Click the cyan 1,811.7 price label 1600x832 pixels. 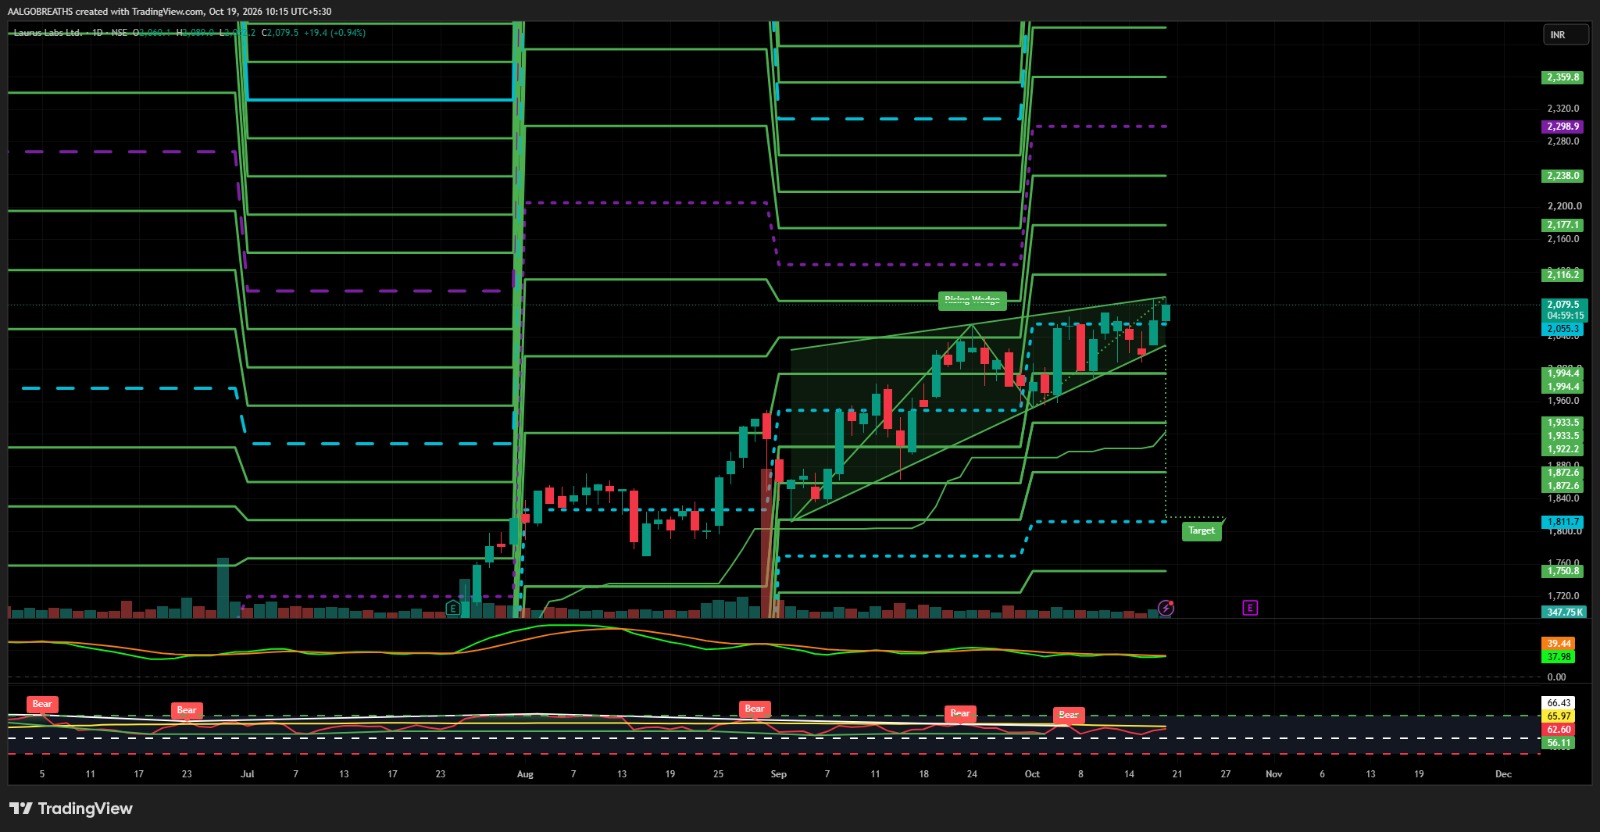point(1563,522)
